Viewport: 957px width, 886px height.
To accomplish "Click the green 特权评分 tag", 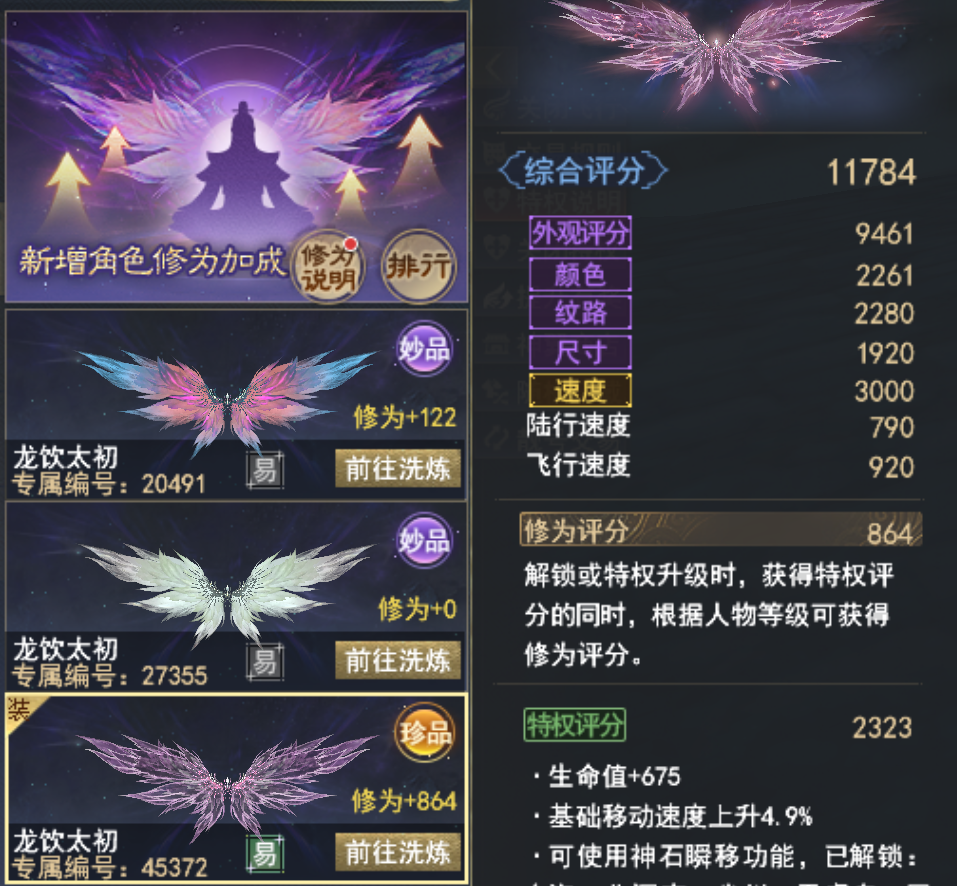I will click(x=575, y=724).
